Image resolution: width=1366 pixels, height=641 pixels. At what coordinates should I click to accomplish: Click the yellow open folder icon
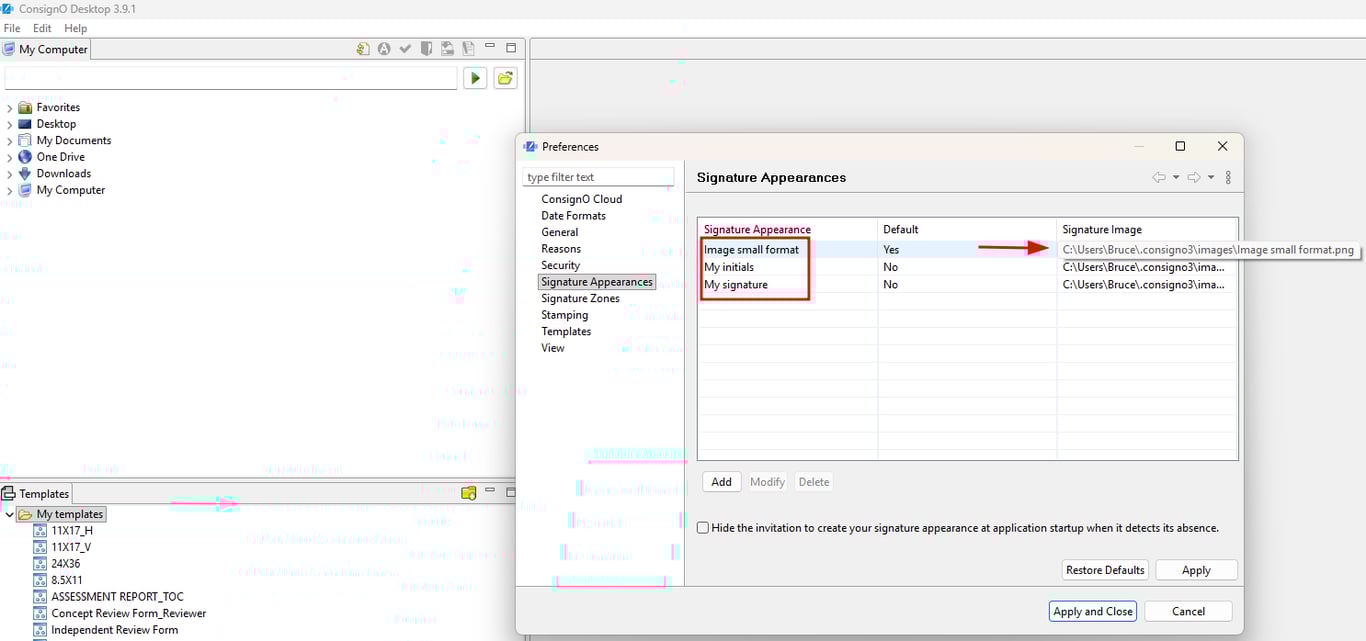[x=506, y=78]
